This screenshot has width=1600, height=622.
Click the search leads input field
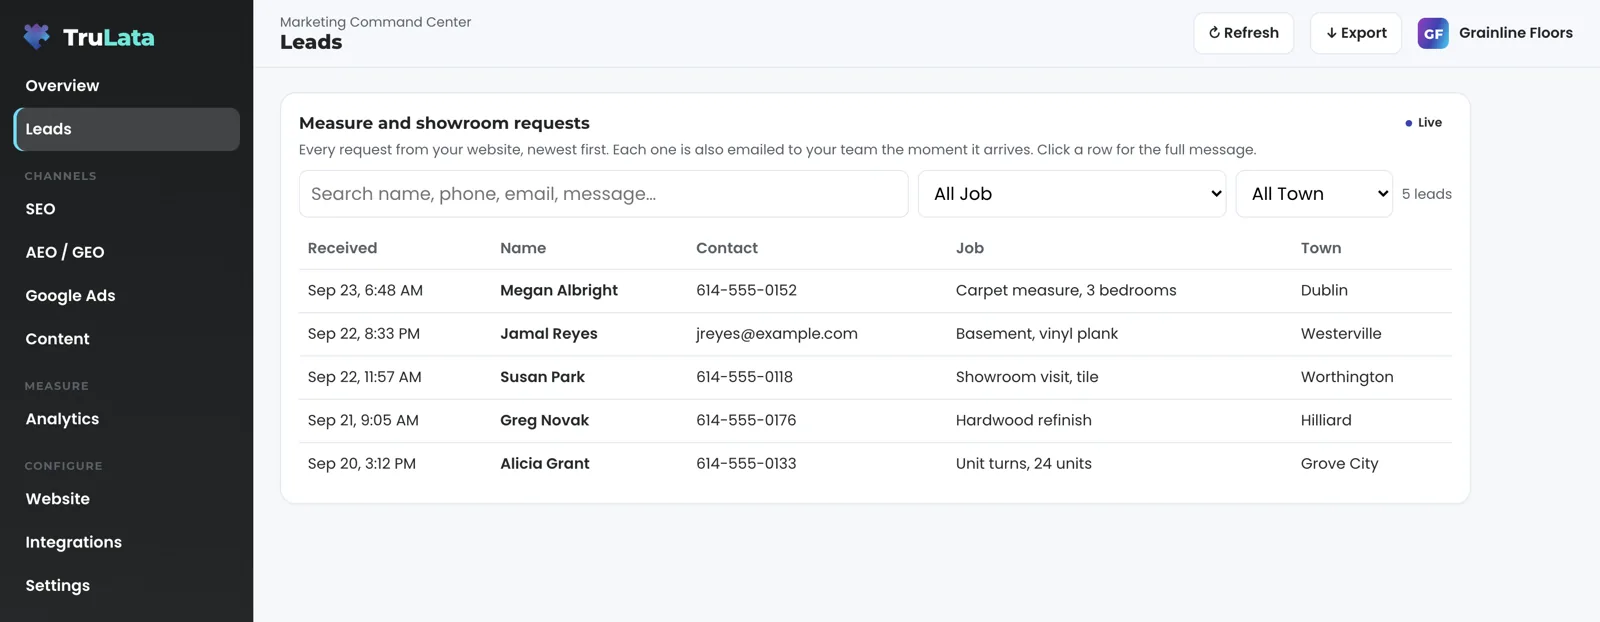click(603, 194)
